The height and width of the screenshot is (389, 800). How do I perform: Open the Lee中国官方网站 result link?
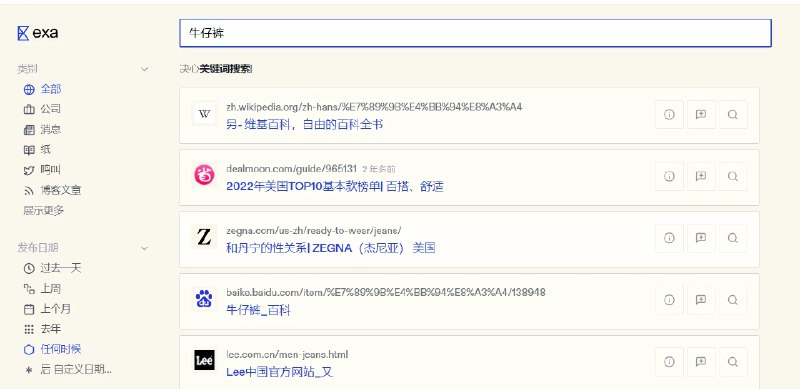(x=280, y=372)
